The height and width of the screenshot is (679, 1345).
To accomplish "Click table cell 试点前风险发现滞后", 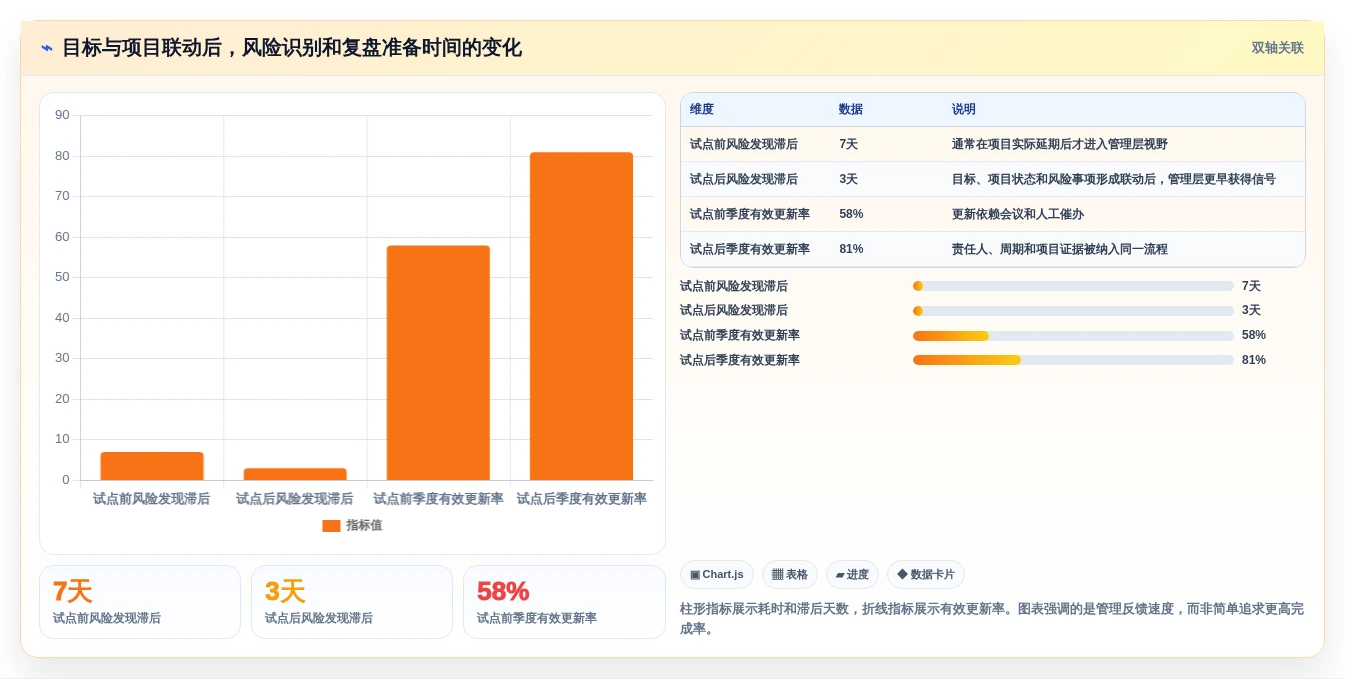I will [744, 145].
